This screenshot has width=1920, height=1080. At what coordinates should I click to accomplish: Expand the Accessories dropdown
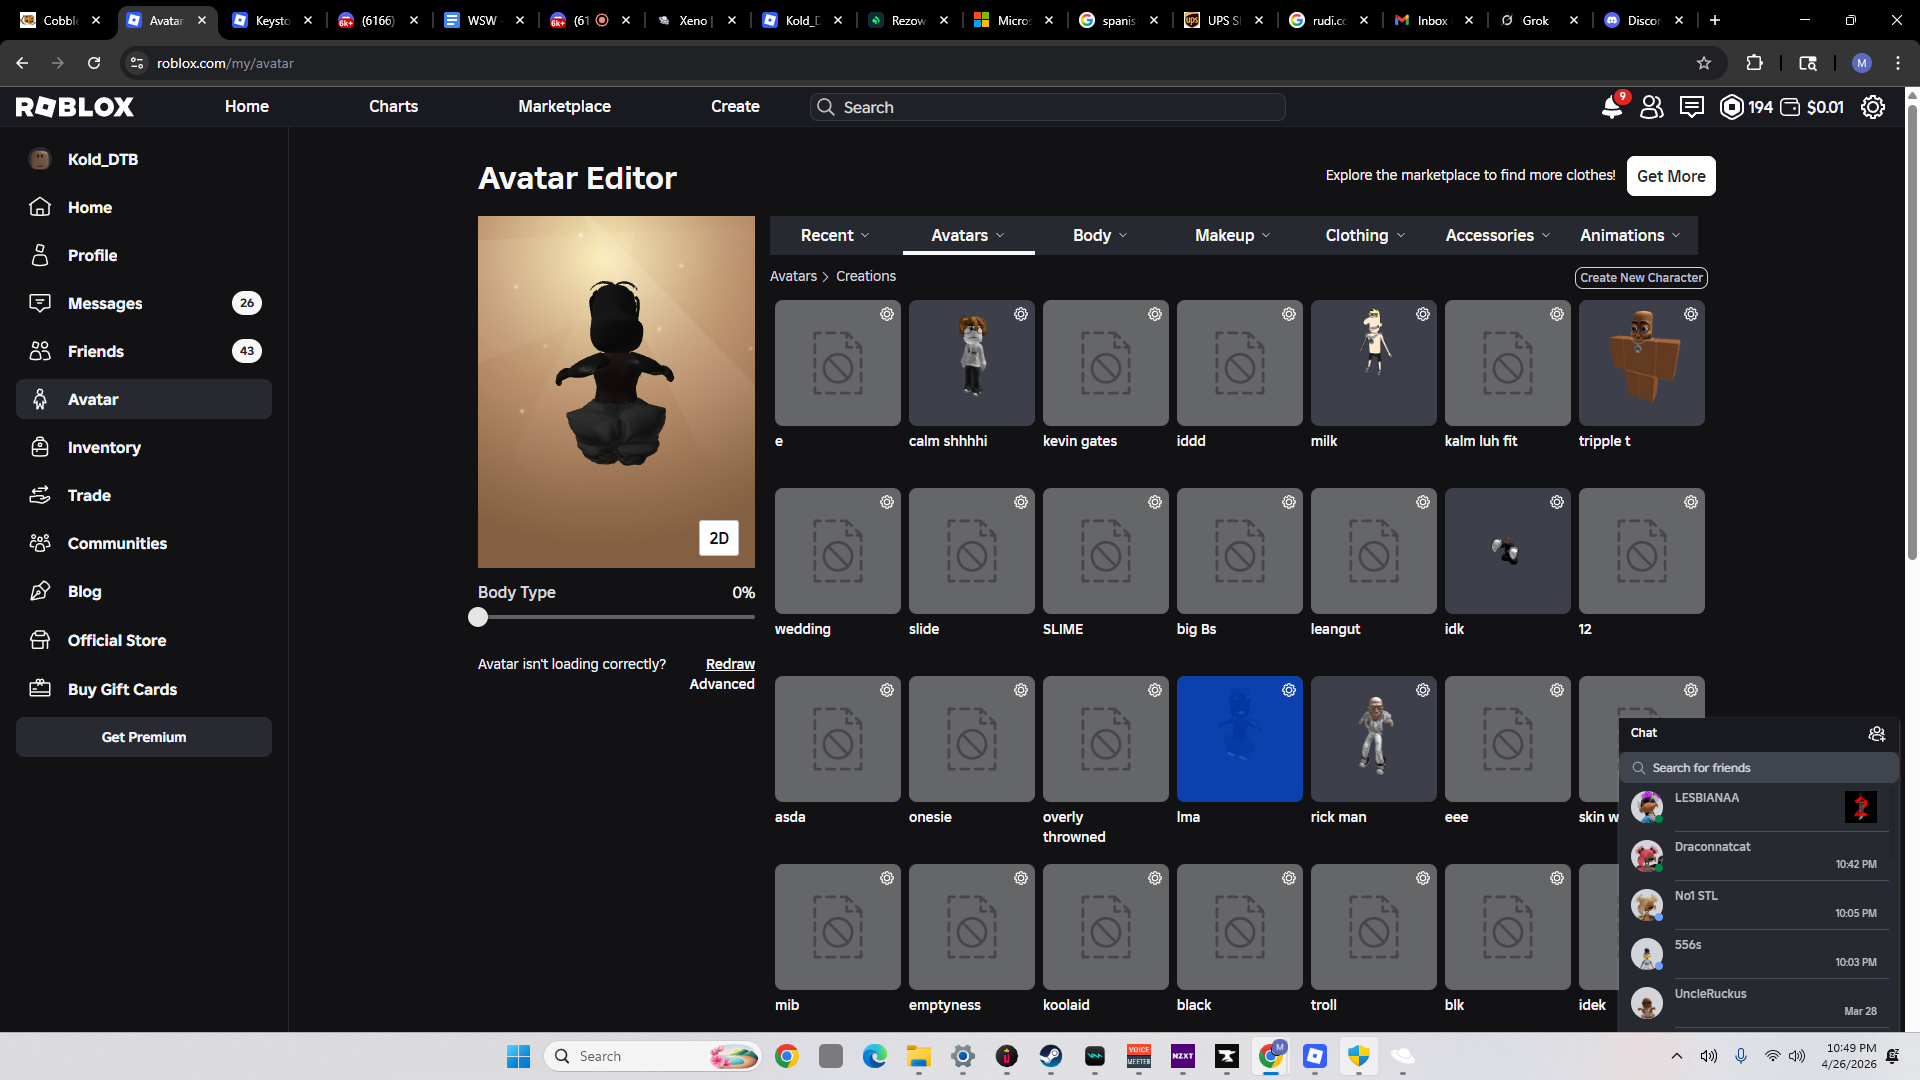[x=1497, y=236]
